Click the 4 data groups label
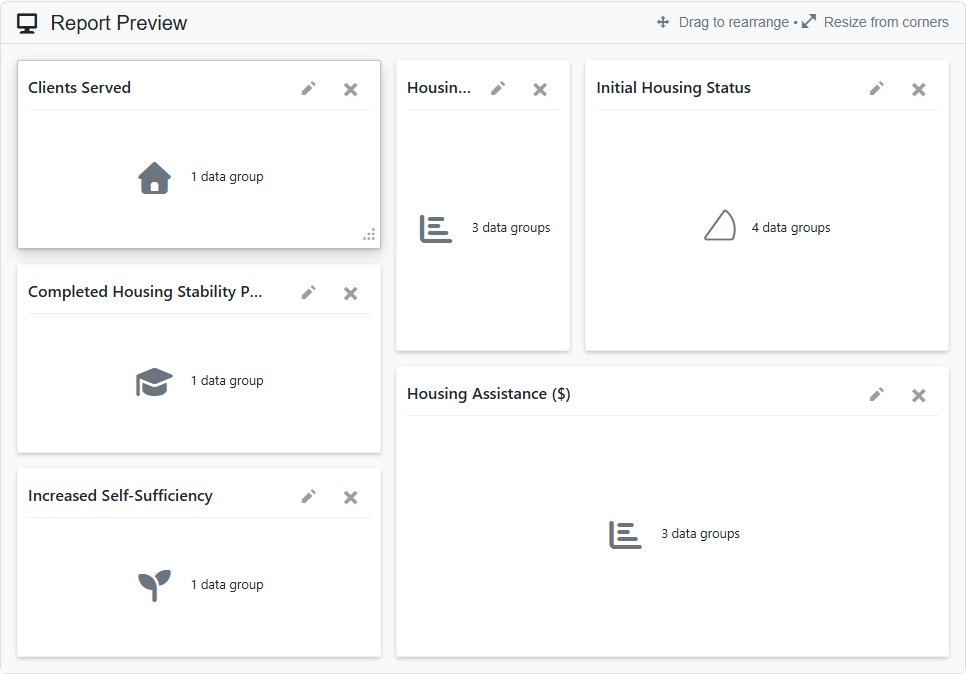Viewport: 966px width, 674px height. pyautogui.click(x=791, y=228)
